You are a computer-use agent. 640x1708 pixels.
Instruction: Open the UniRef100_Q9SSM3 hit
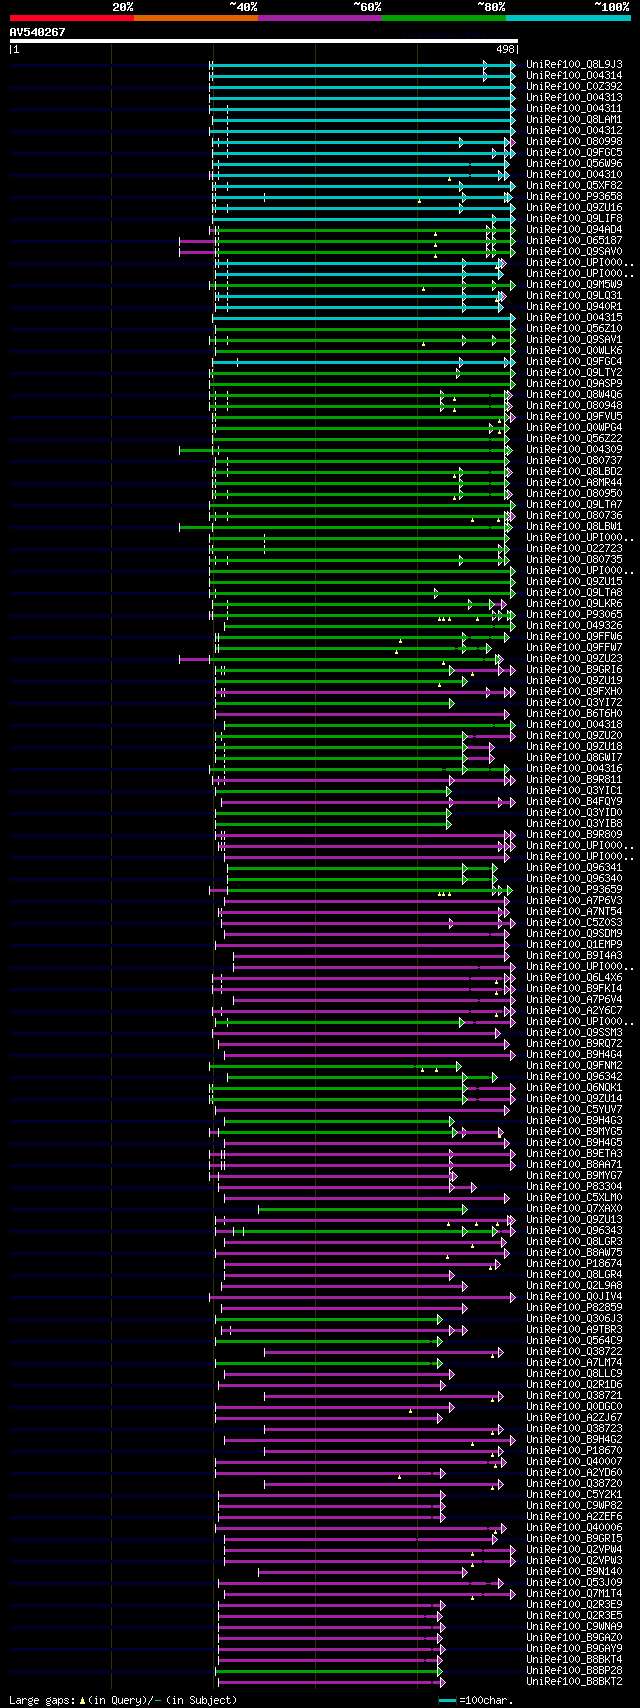[575, 1032]
